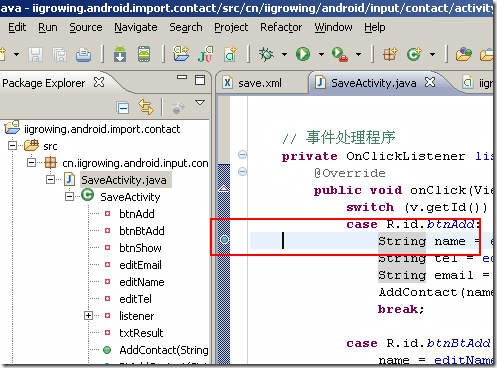Open the Debug dropdown arrow
Viewport: 497px width, 368px height.
(x=284, y=54)
